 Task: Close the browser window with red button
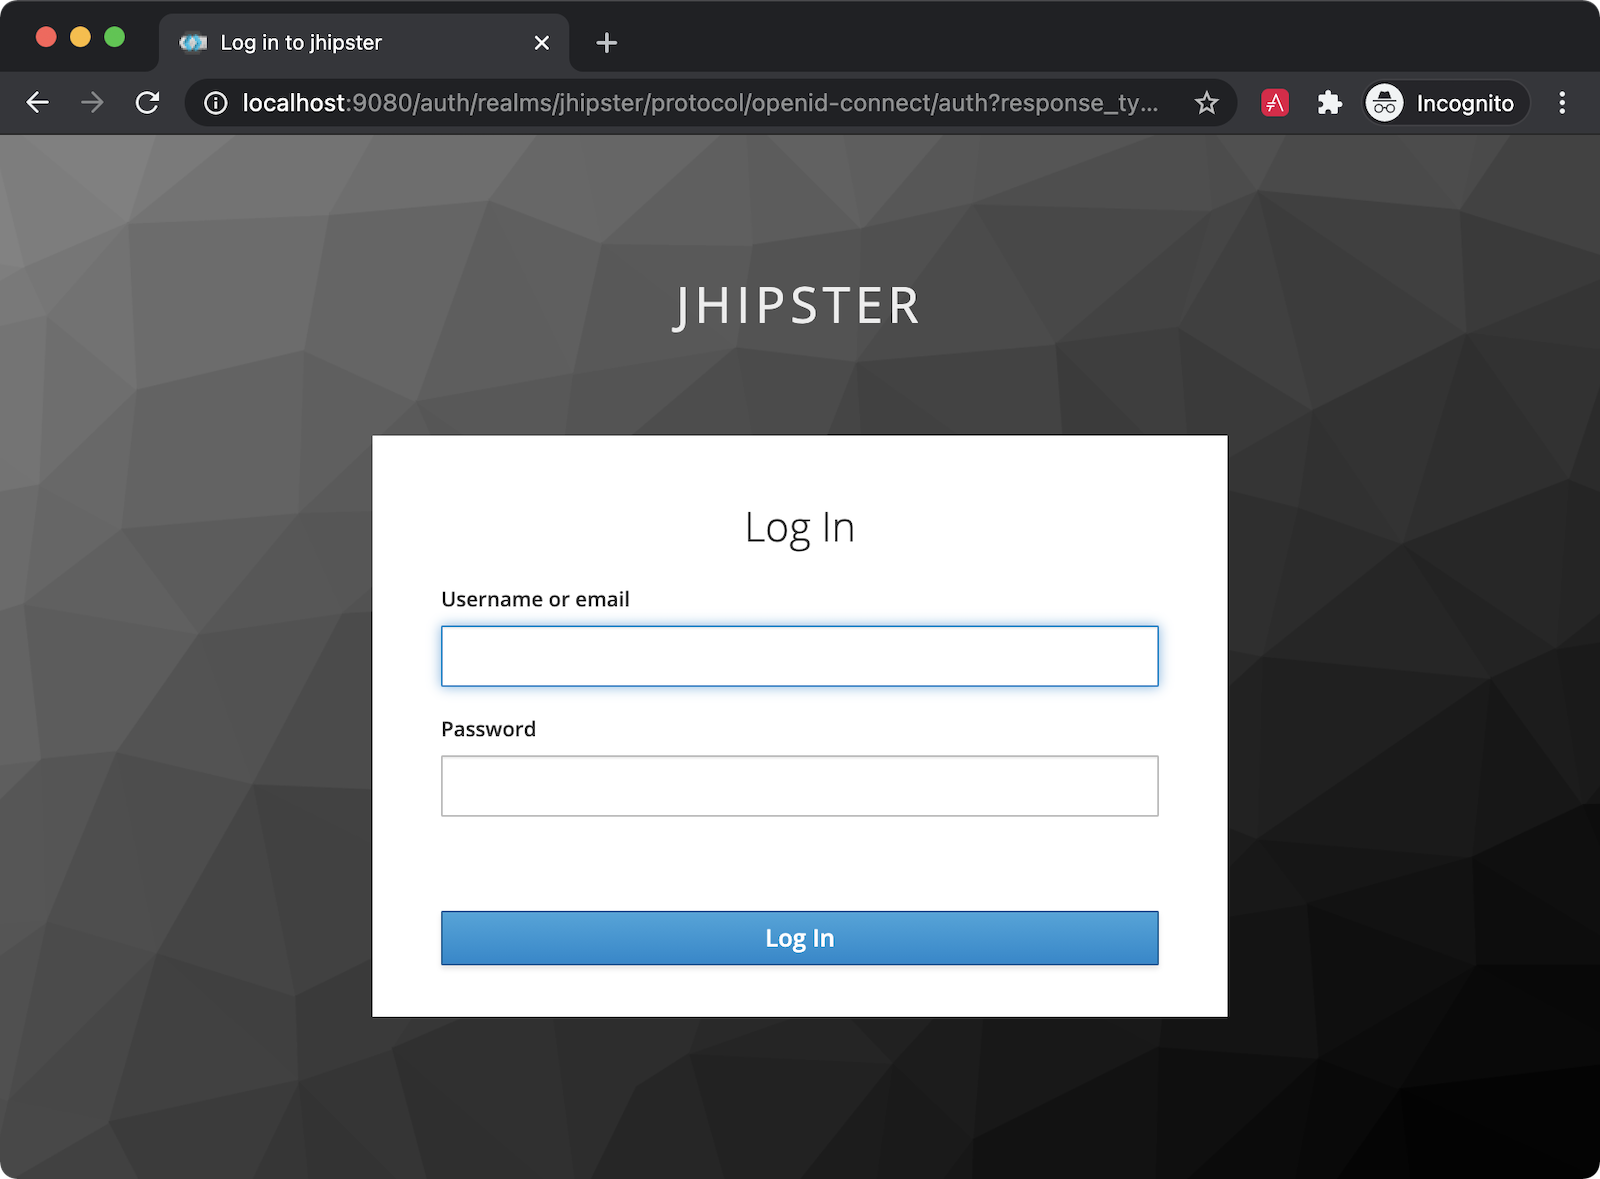coord(46,37)
